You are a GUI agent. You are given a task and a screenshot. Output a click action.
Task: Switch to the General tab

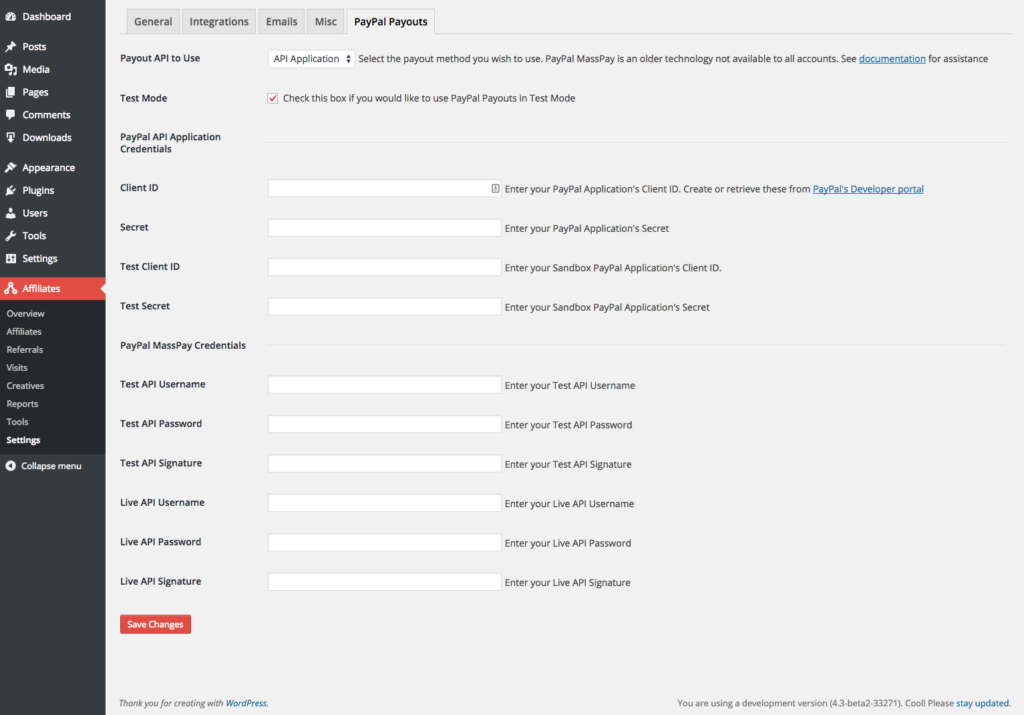tap(153, 22)
